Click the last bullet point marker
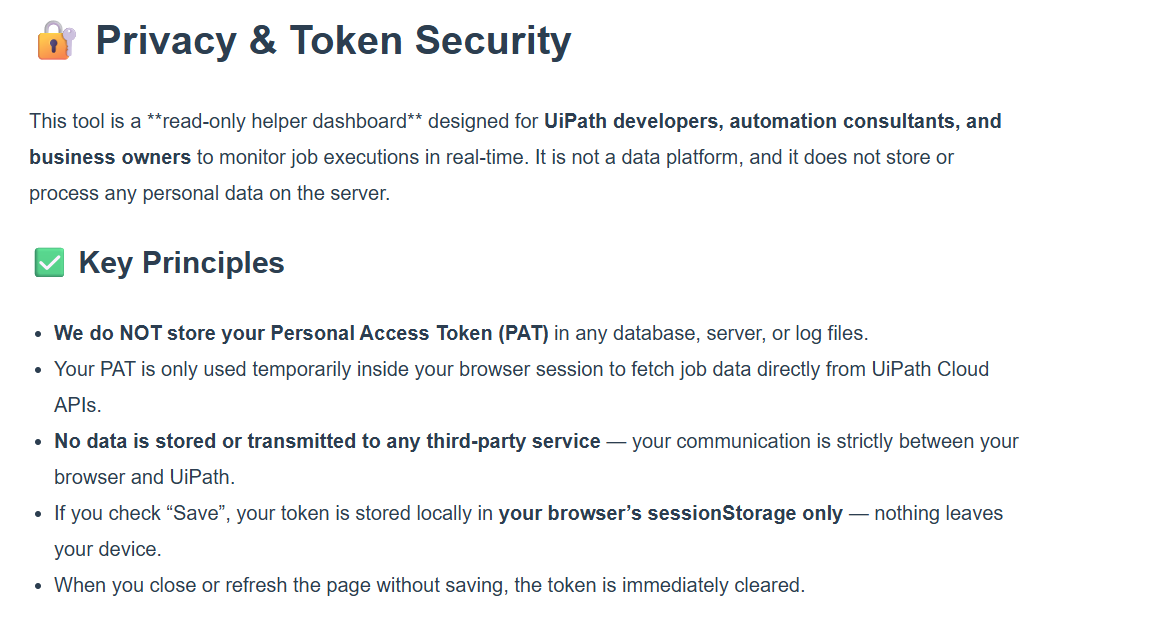The image size is (1165, 627). 38,587
